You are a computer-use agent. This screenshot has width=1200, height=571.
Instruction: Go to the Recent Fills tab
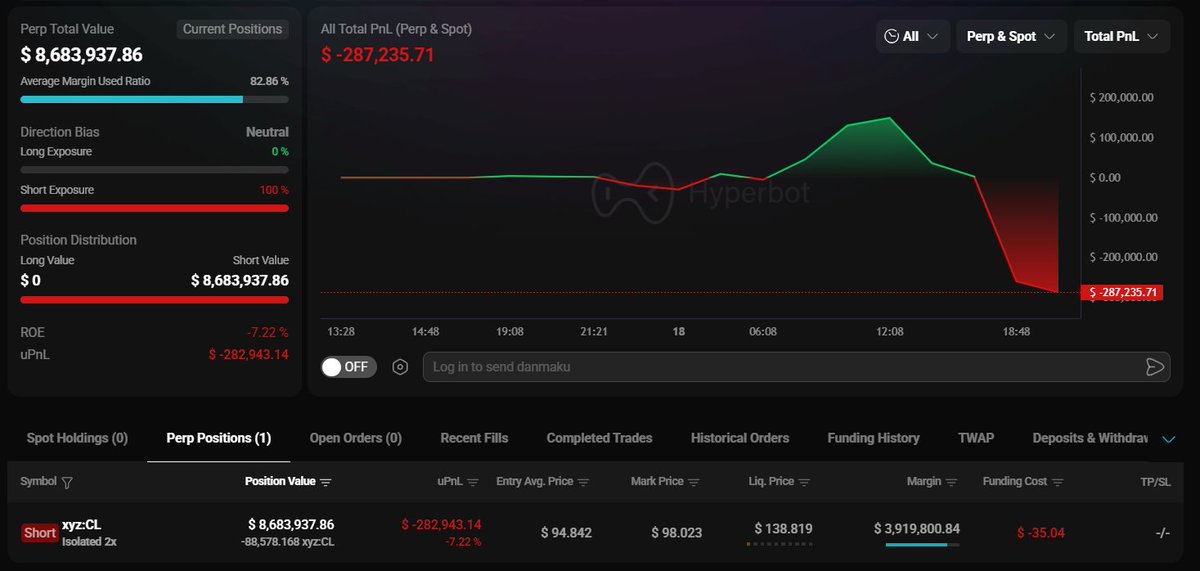click(x=474, y=438)
